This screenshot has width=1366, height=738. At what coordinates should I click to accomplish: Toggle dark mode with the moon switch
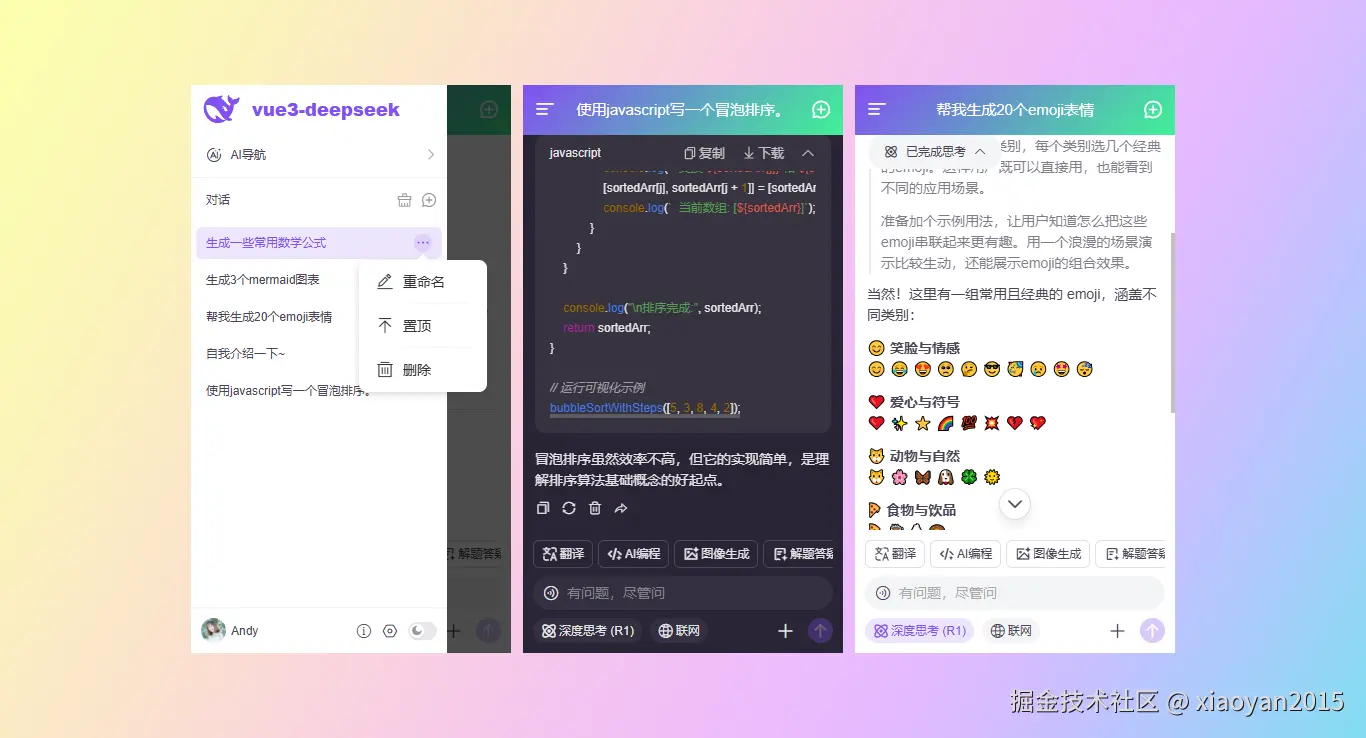point(421,630)
